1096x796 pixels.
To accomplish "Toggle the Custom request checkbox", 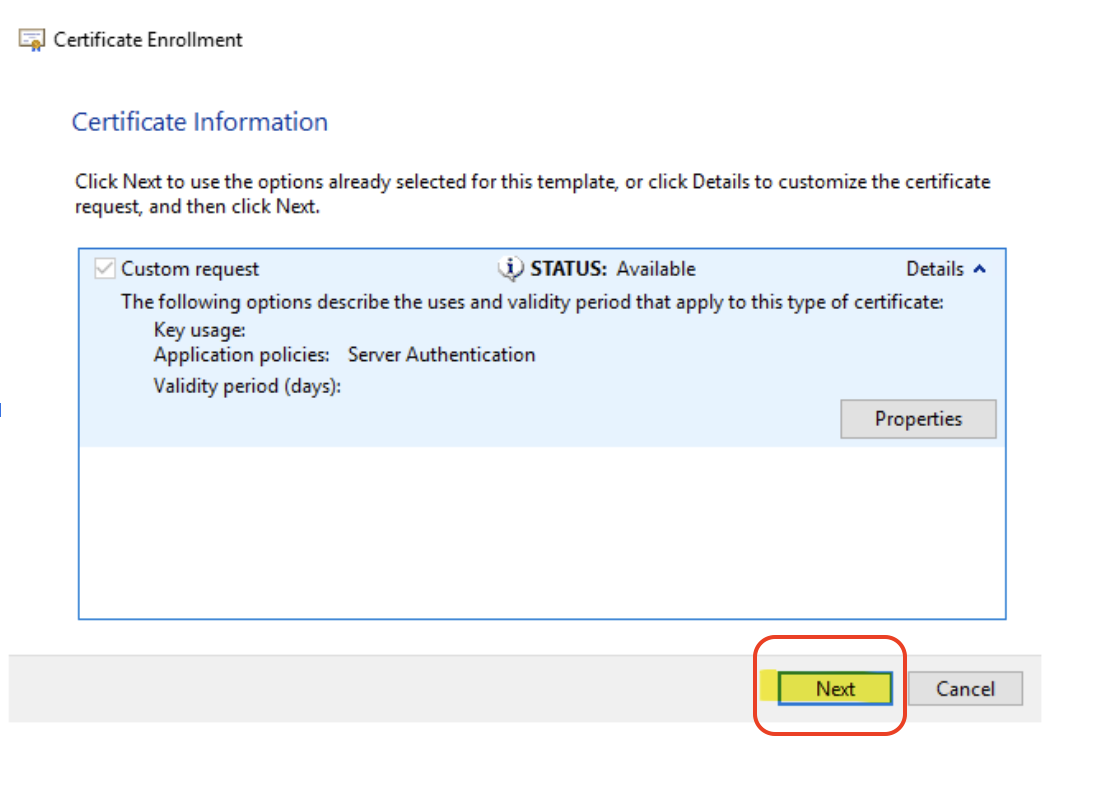I will (104, 269).
